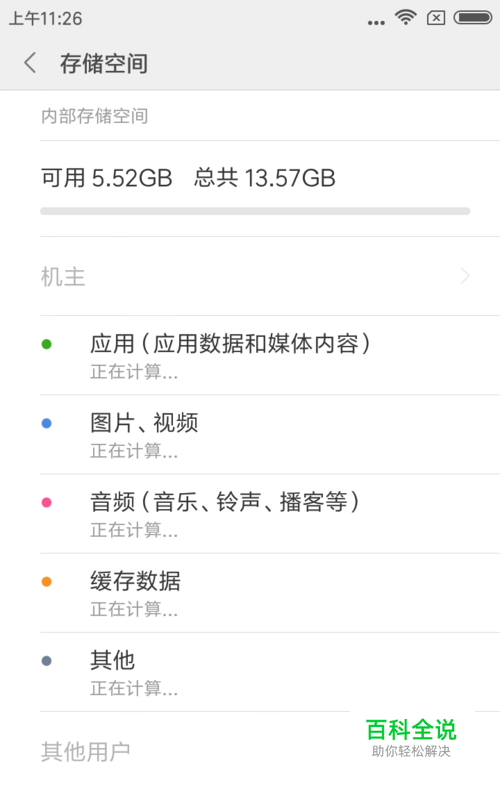Screen dimensions: 500x790
Task: Tap the 可用 5.52GB storage summary
Action: pos(107,178)
